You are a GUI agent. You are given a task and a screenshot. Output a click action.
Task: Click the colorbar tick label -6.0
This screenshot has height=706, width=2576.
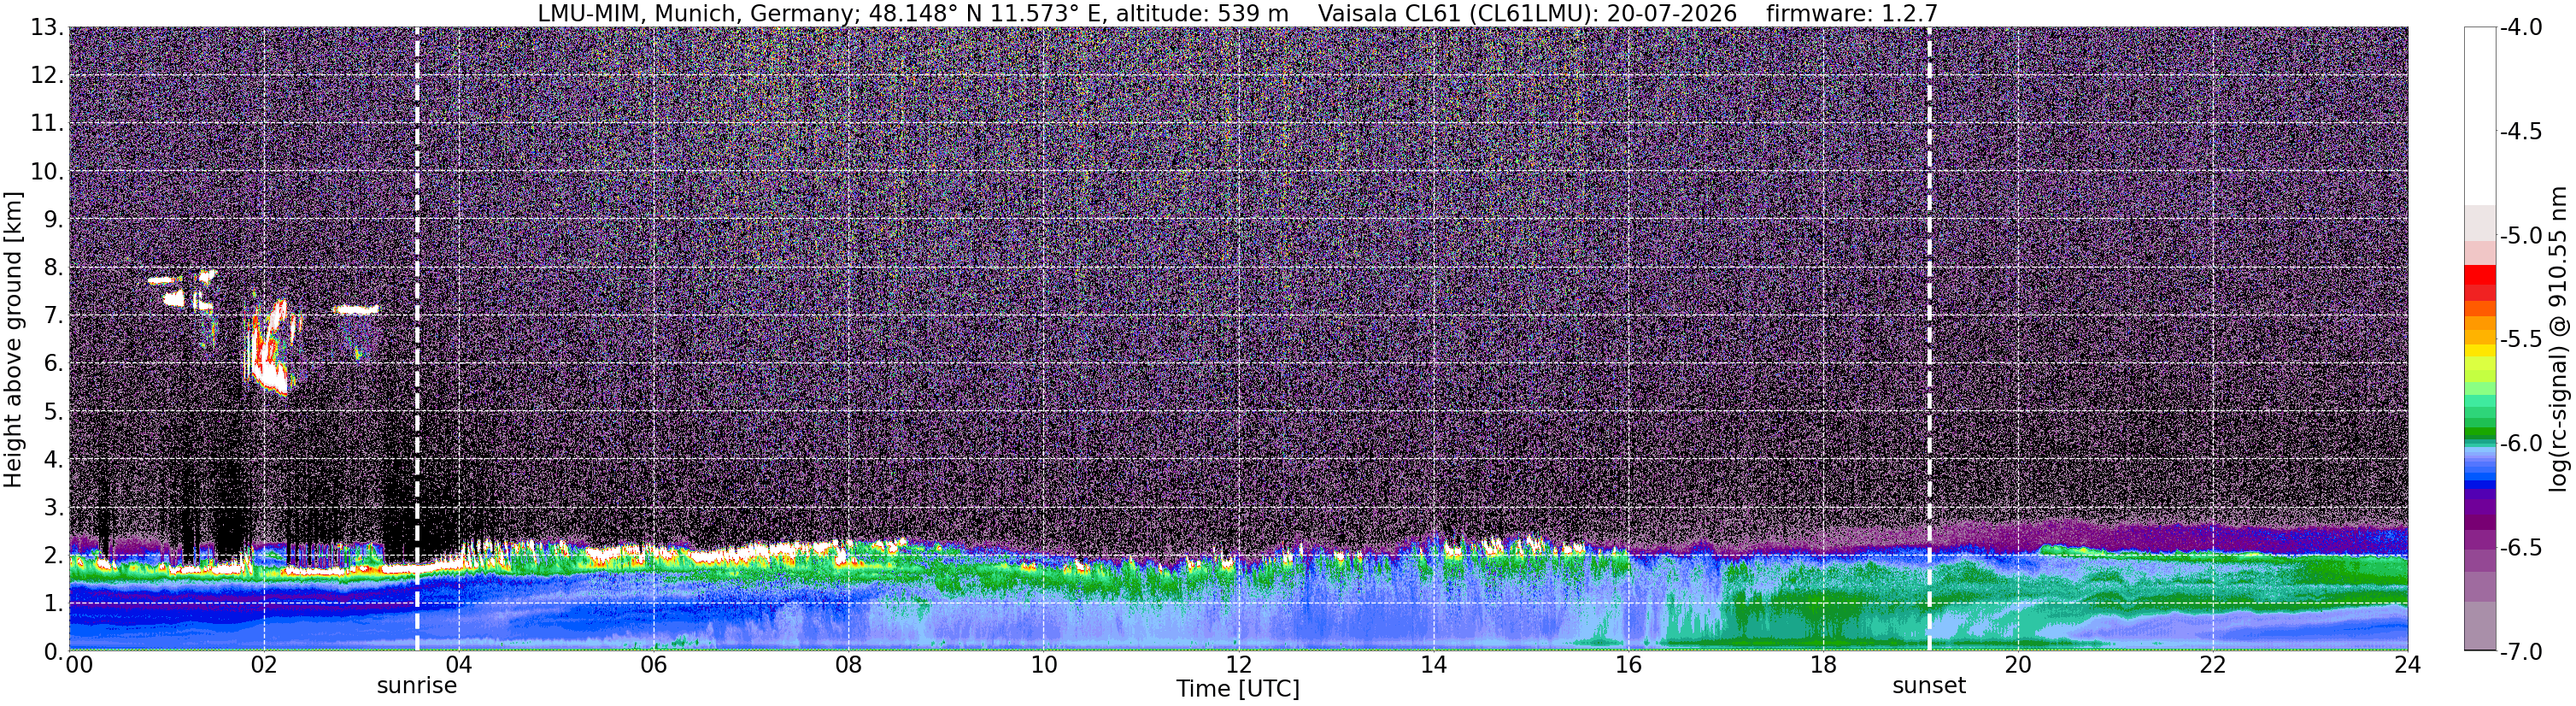coord(2521,444)
